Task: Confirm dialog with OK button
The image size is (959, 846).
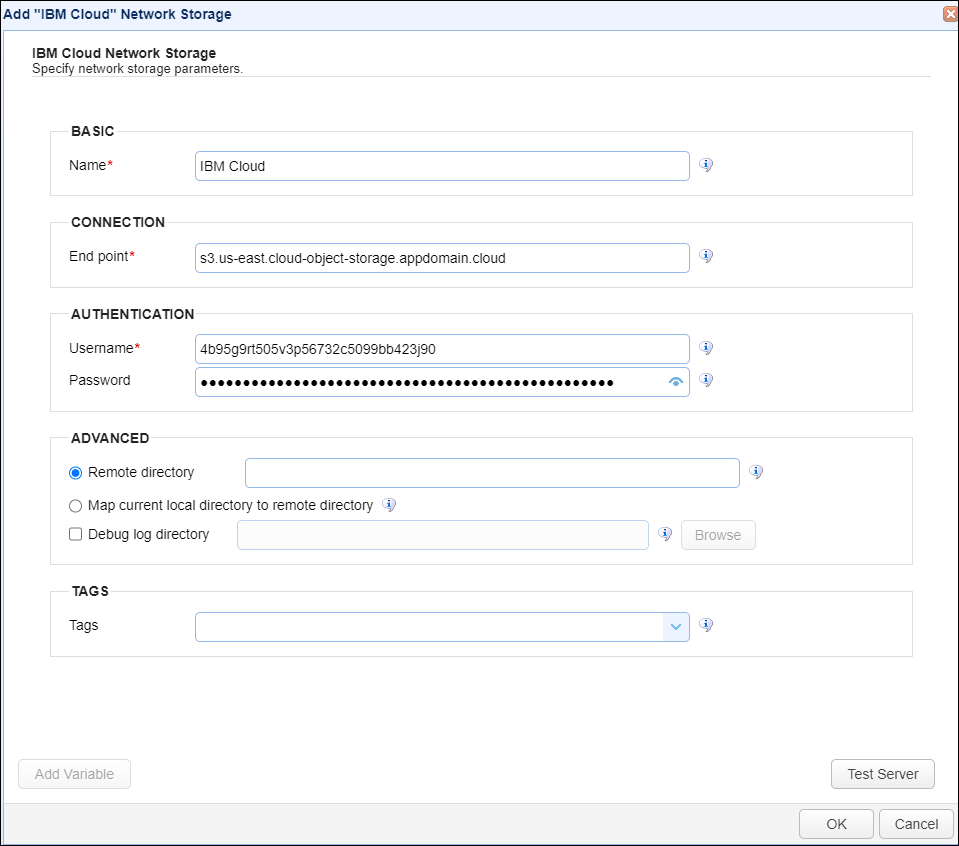Action: [836, 824]
